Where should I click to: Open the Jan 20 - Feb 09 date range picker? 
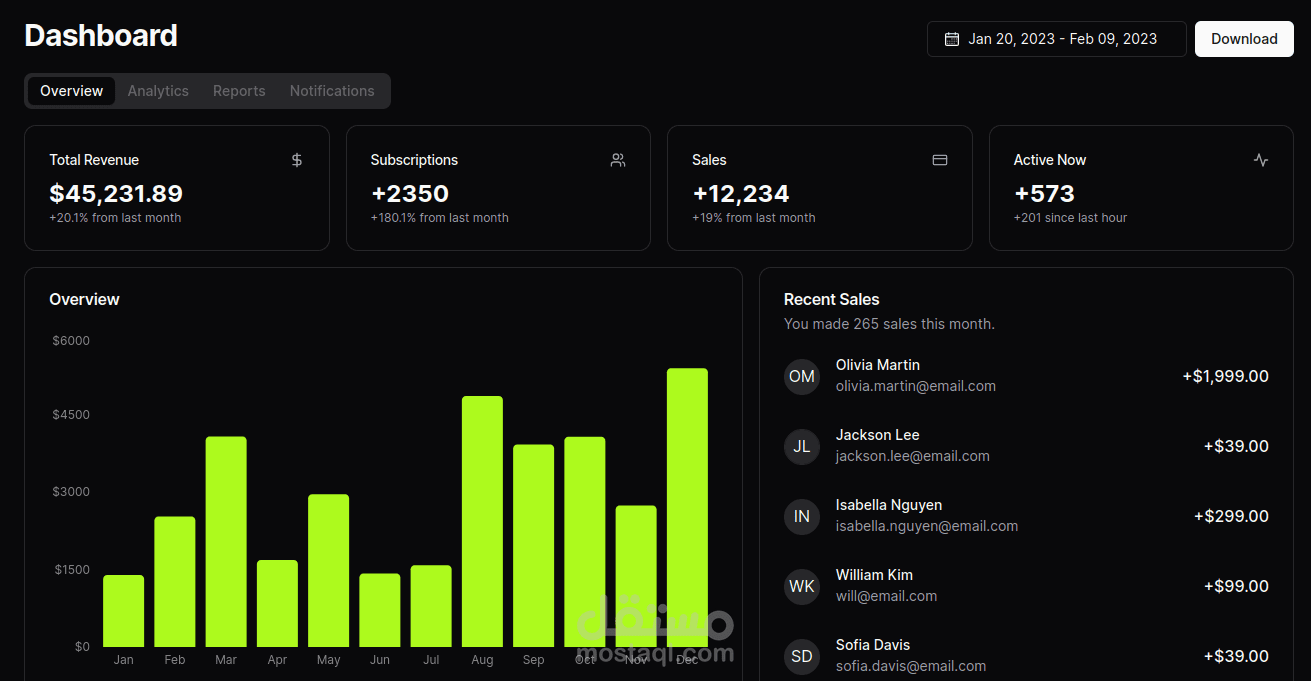tap(1057, 39)
